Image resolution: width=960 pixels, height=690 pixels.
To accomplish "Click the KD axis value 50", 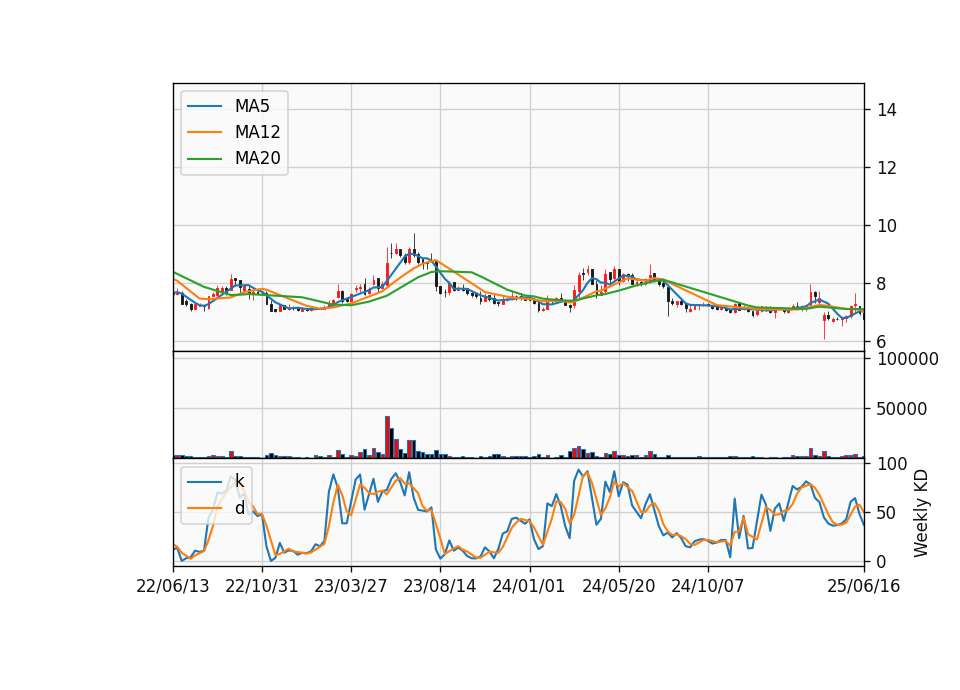I will point(887,513).
